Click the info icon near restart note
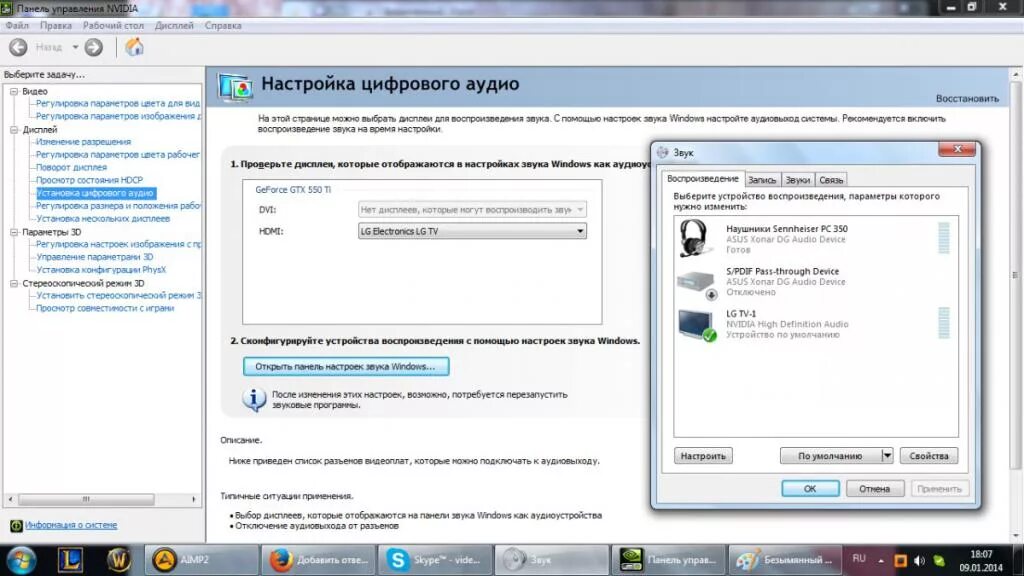 (254, 399)
